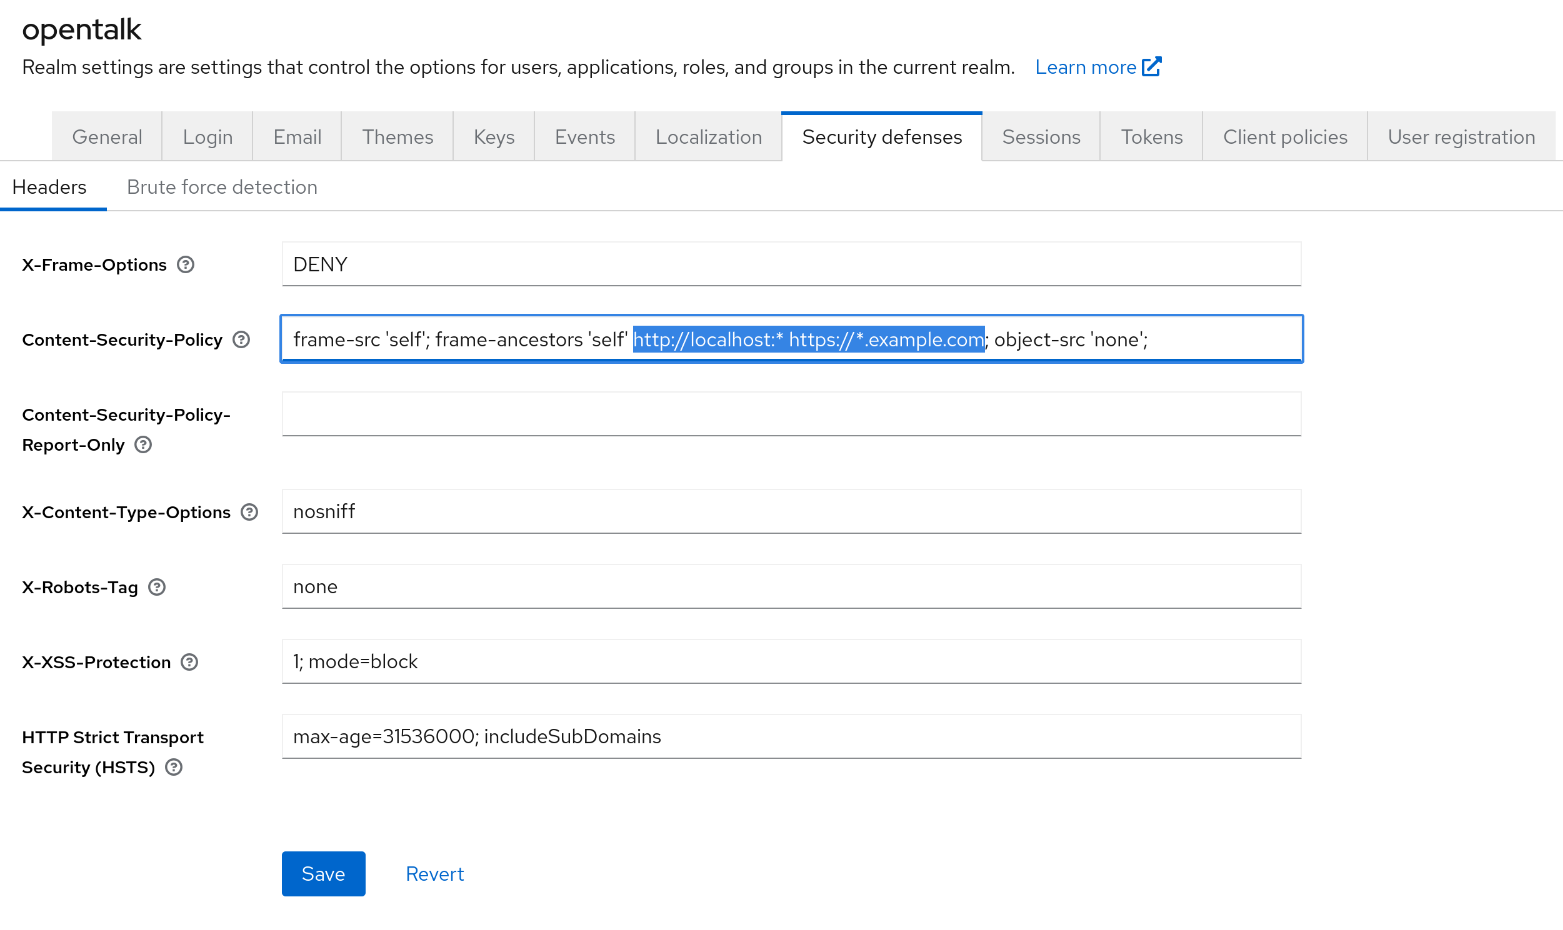This screenshot has height=930, width=1563.
Task: Open X-XSS-Protection help icon
Action: click(x=190, y=662)
